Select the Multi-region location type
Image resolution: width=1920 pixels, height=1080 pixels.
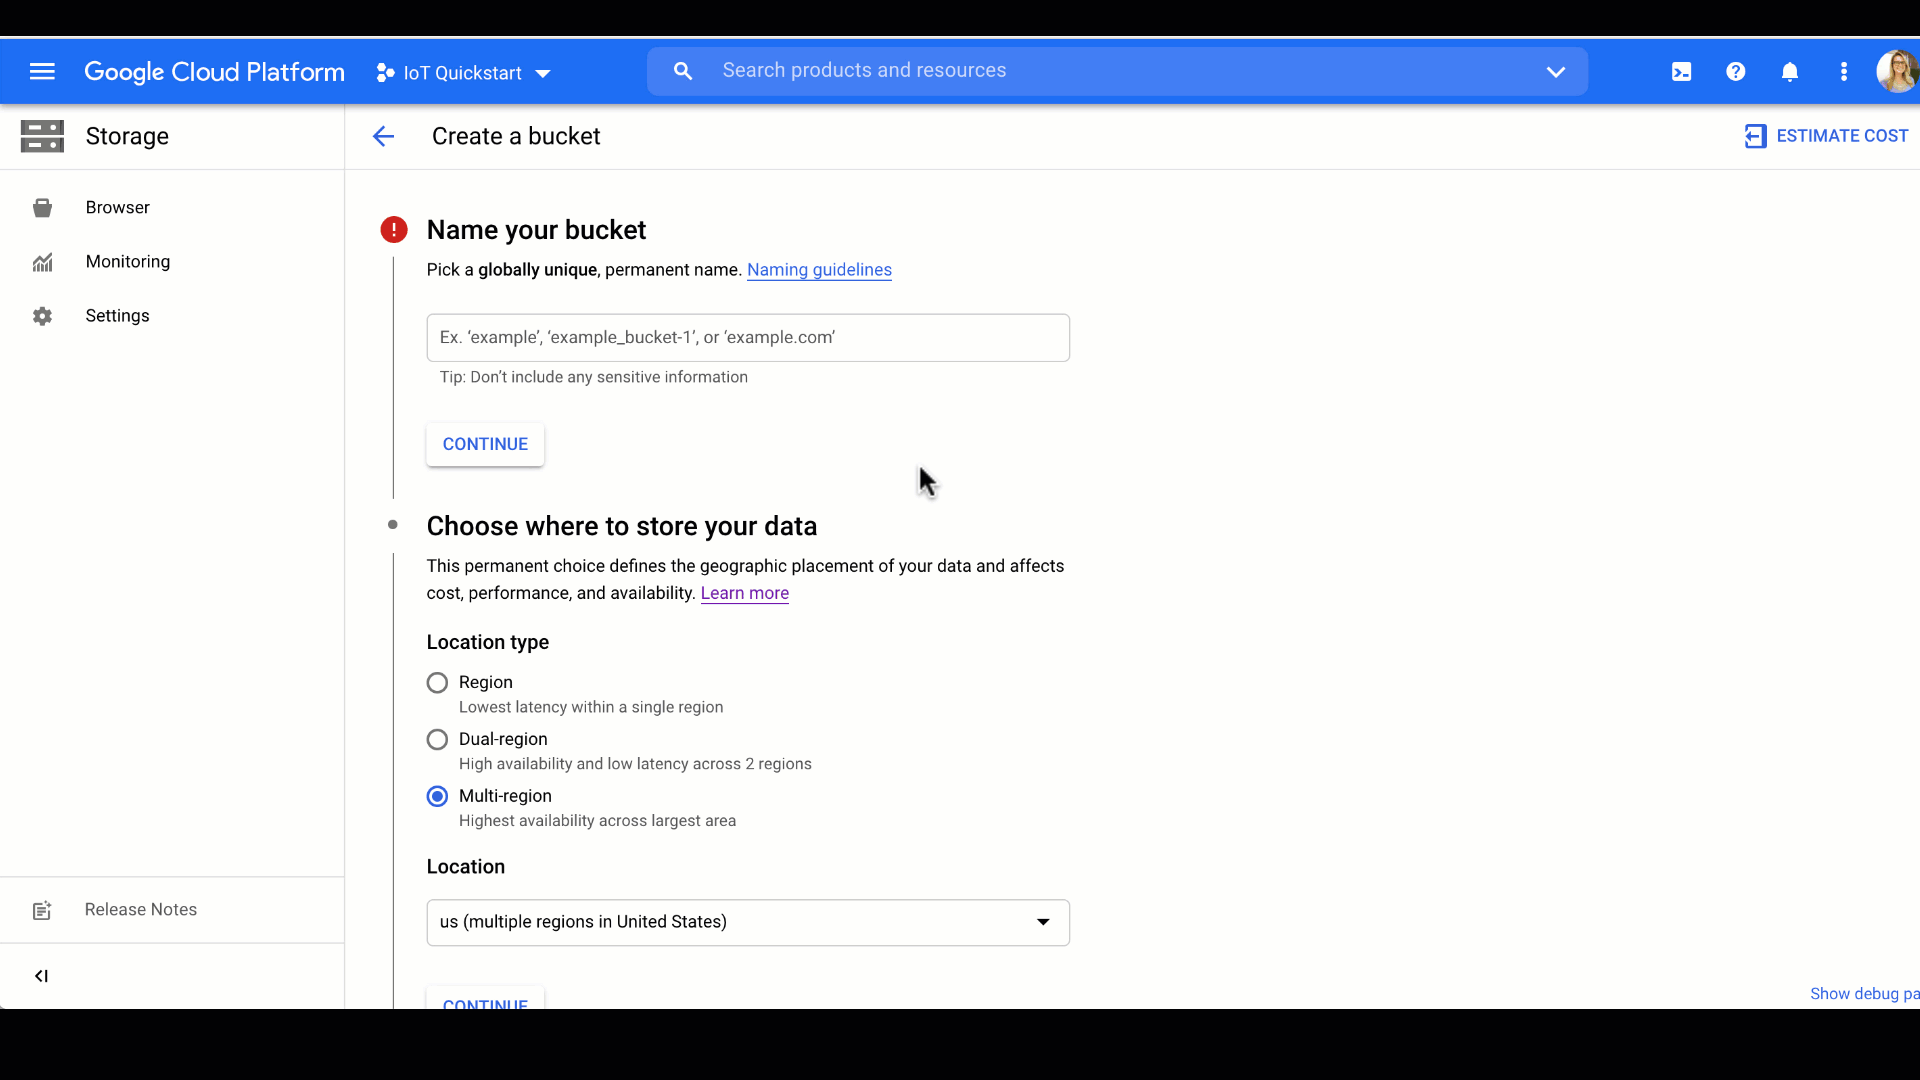point(437,797)
